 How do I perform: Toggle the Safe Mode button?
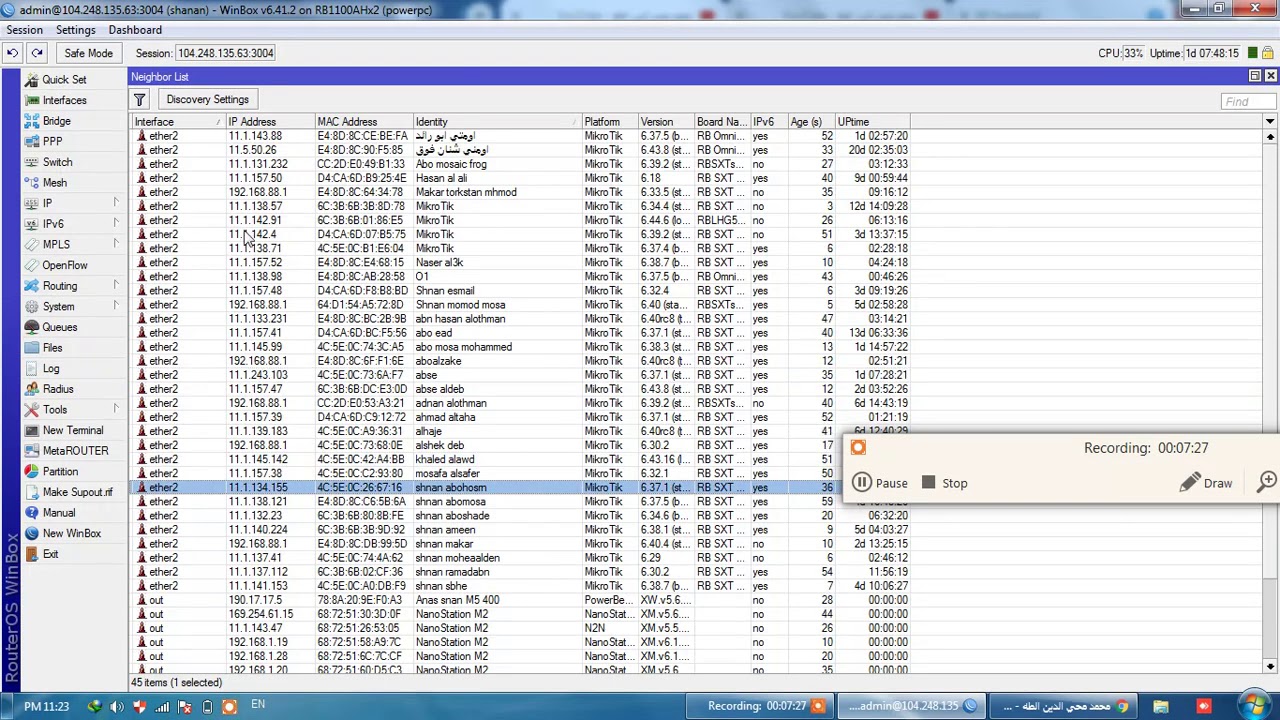tap(88, 53)
